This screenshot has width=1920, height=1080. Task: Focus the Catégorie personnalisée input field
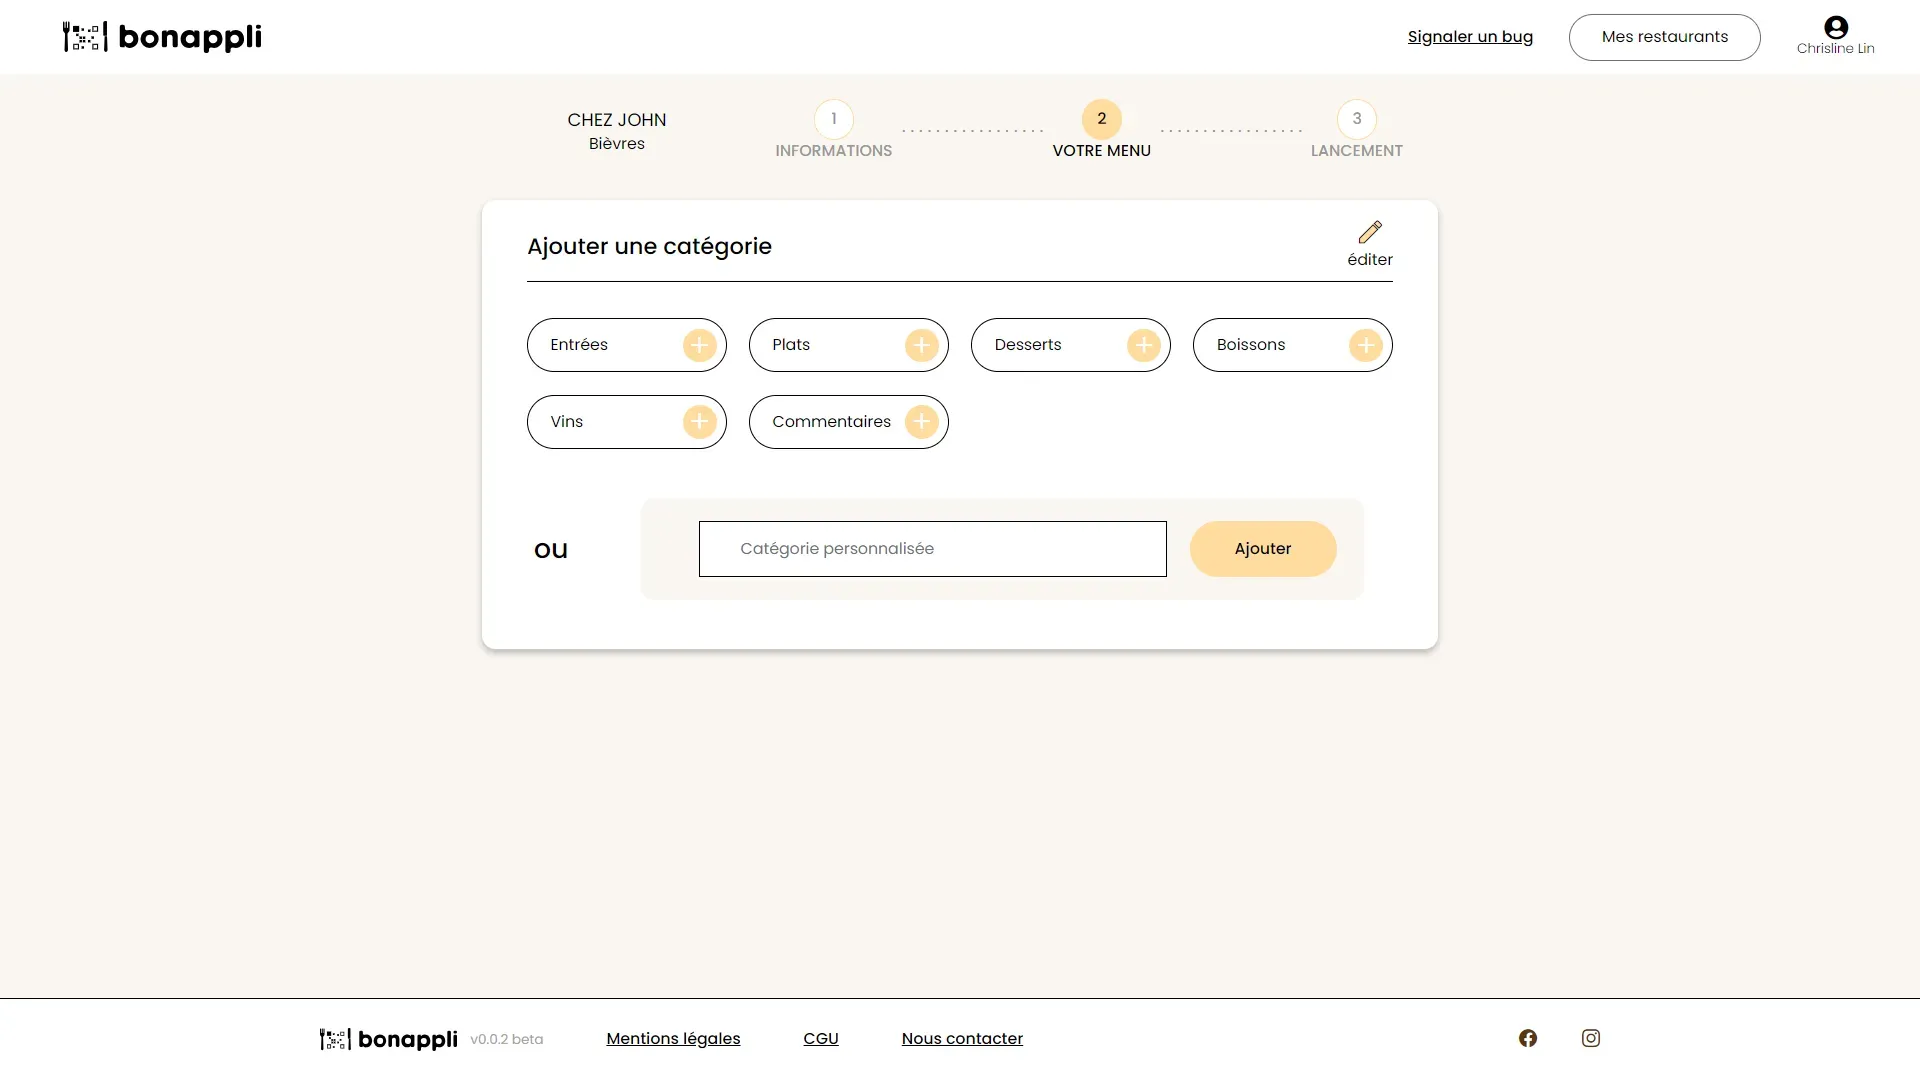point(933,549)
